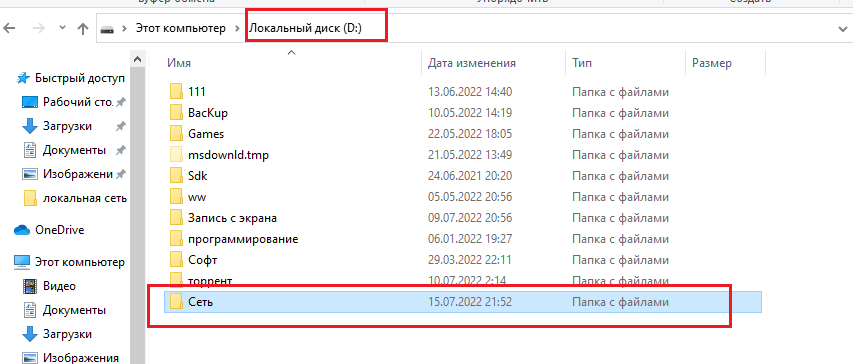Open pinned Рабочий стол in sidebar
The image size is (853, 364).
click(78, 102)
